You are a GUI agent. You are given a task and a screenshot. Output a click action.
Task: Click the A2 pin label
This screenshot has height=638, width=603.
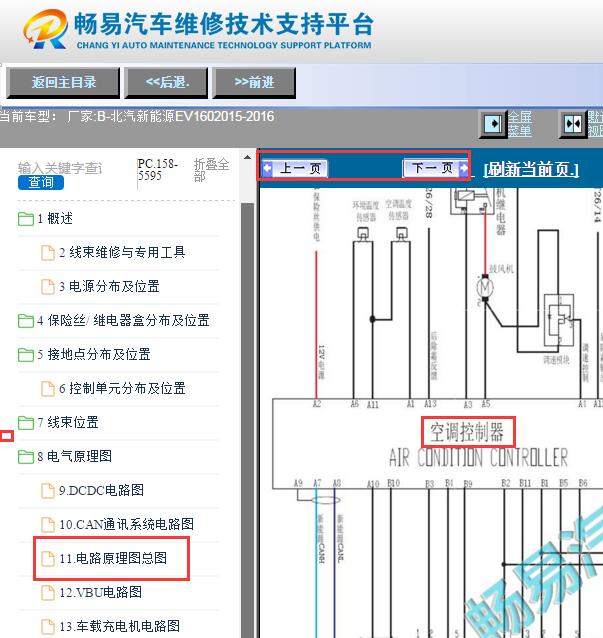click(317, 404)
